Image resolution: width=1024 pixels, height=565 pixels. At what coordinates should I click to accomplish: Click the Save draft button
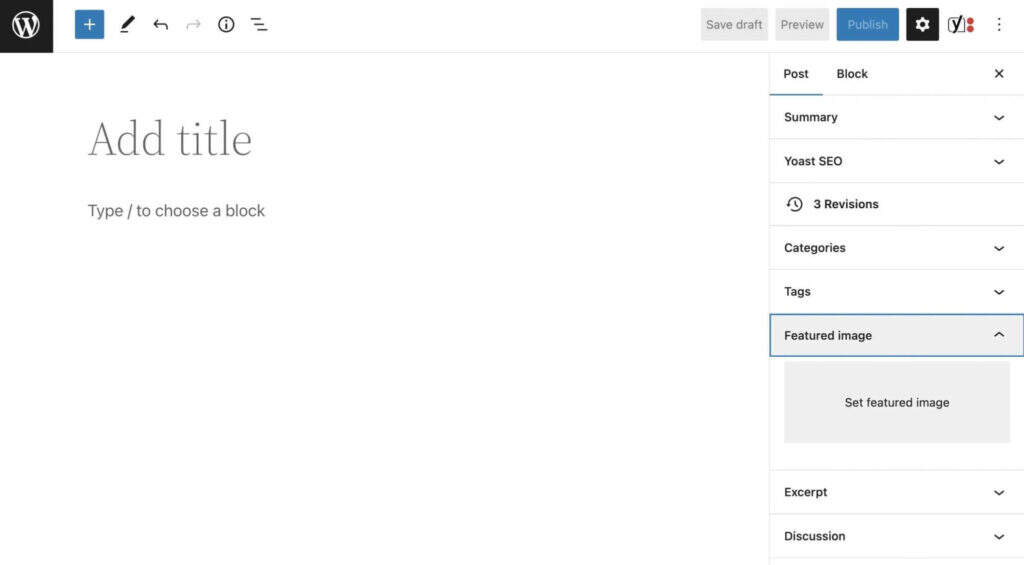734,25
